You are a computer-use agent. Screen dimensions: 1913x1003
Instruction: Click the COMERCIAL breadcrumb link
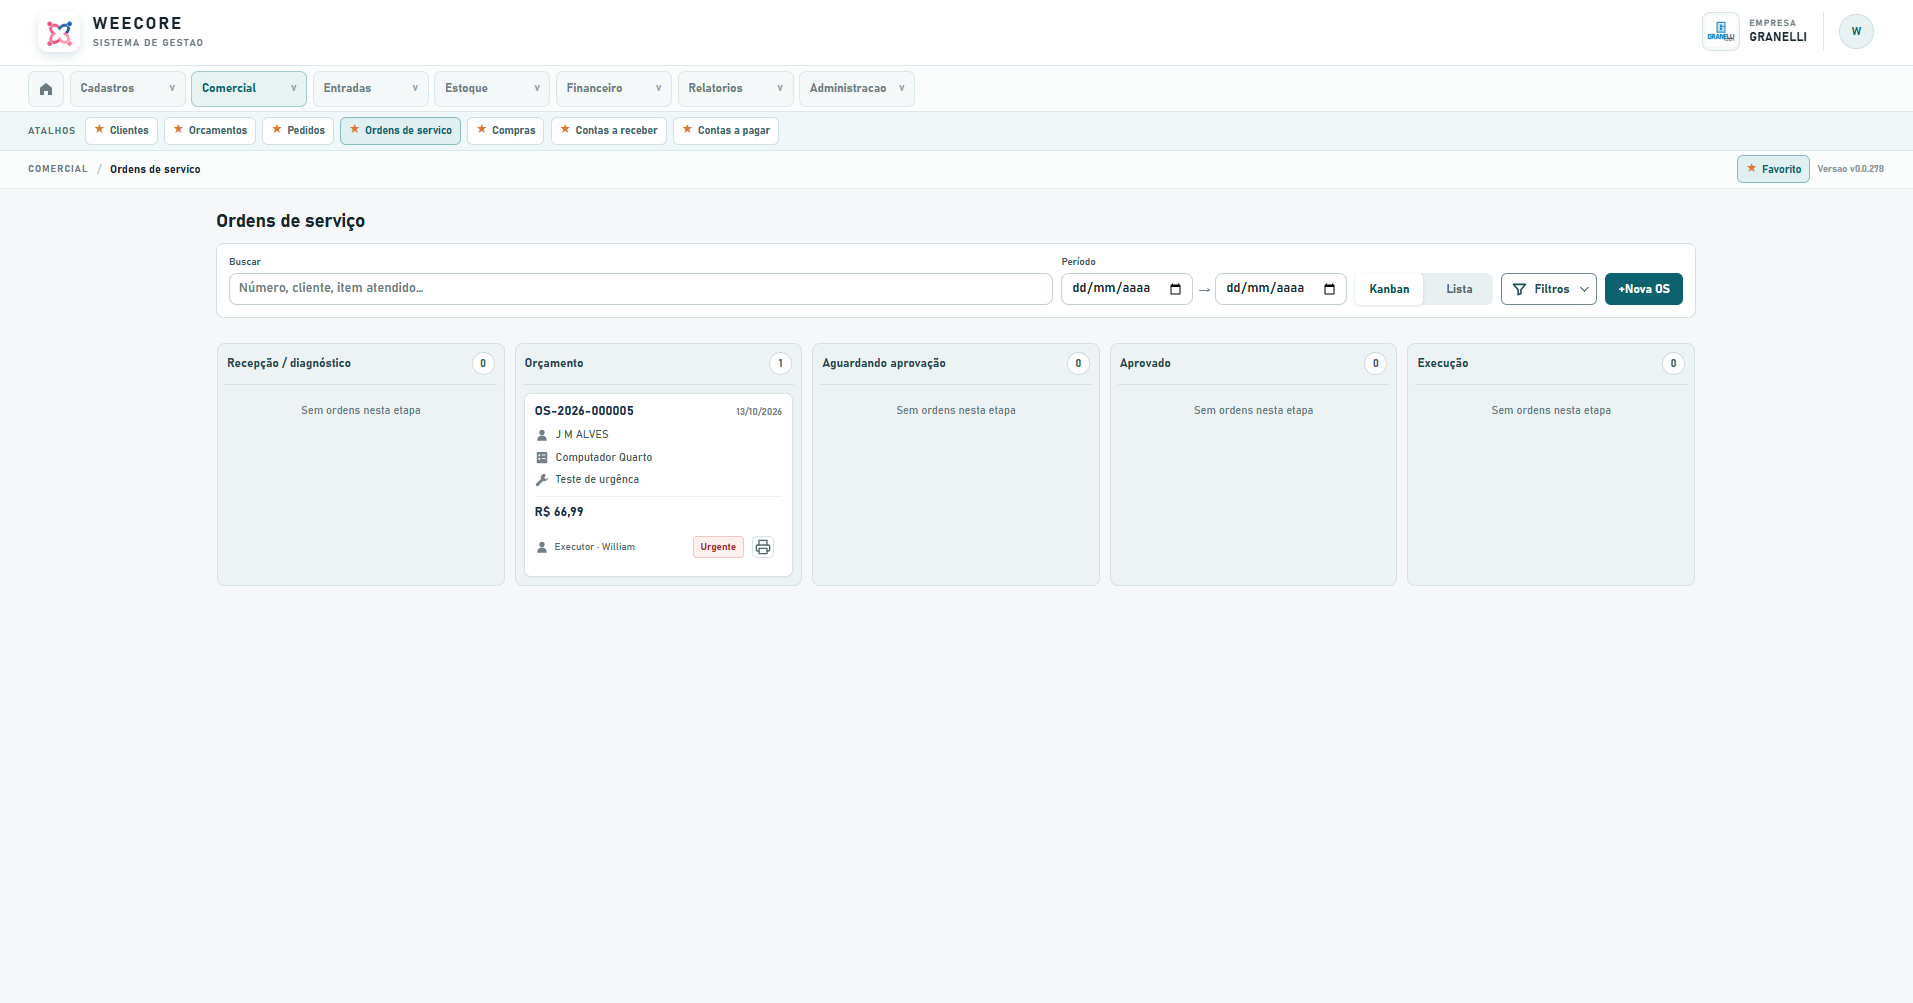[x=58, y=169]
